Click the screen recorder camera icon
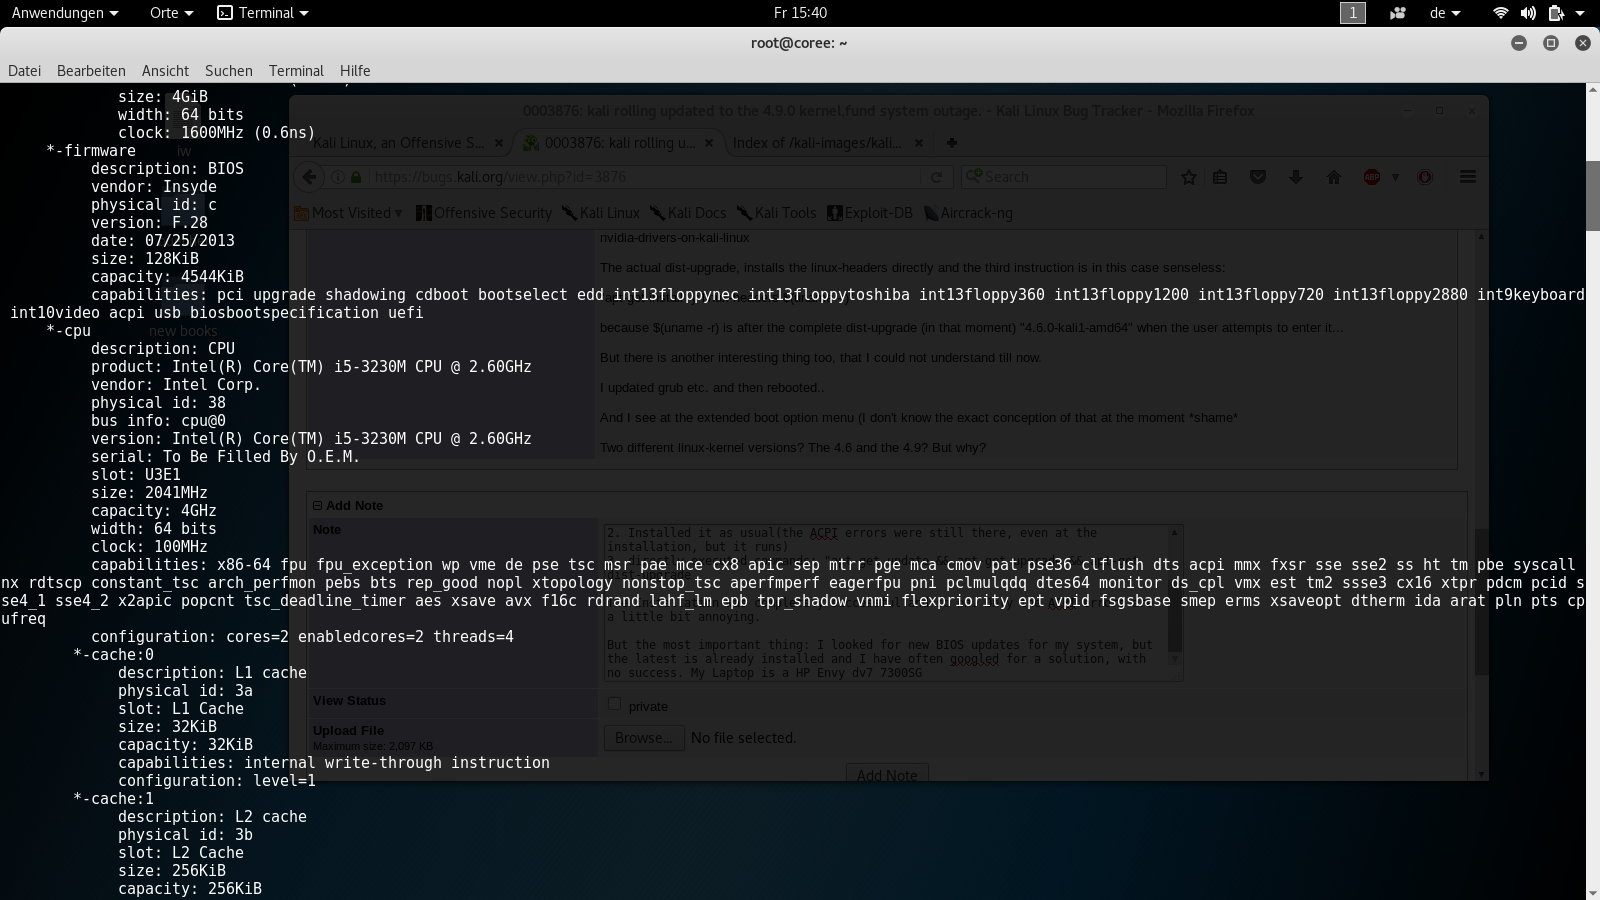The height and width of the screenshot is (900, 1600). pos(1398,13)
